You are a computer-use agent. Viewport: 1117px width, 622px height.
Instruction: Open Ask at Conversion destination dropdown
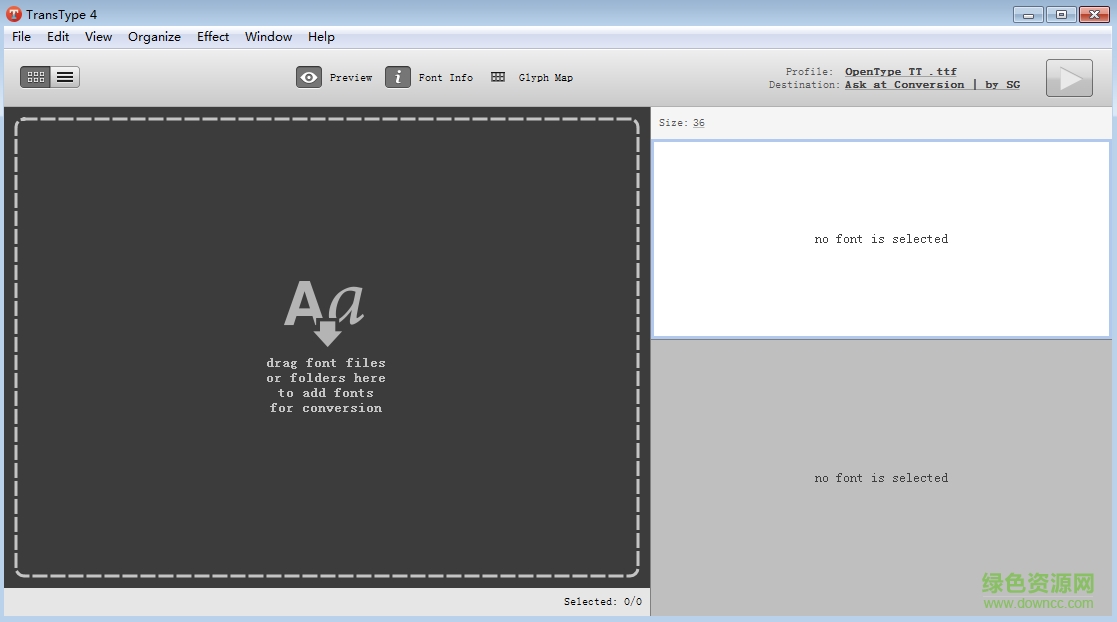[x=904, y=85]
